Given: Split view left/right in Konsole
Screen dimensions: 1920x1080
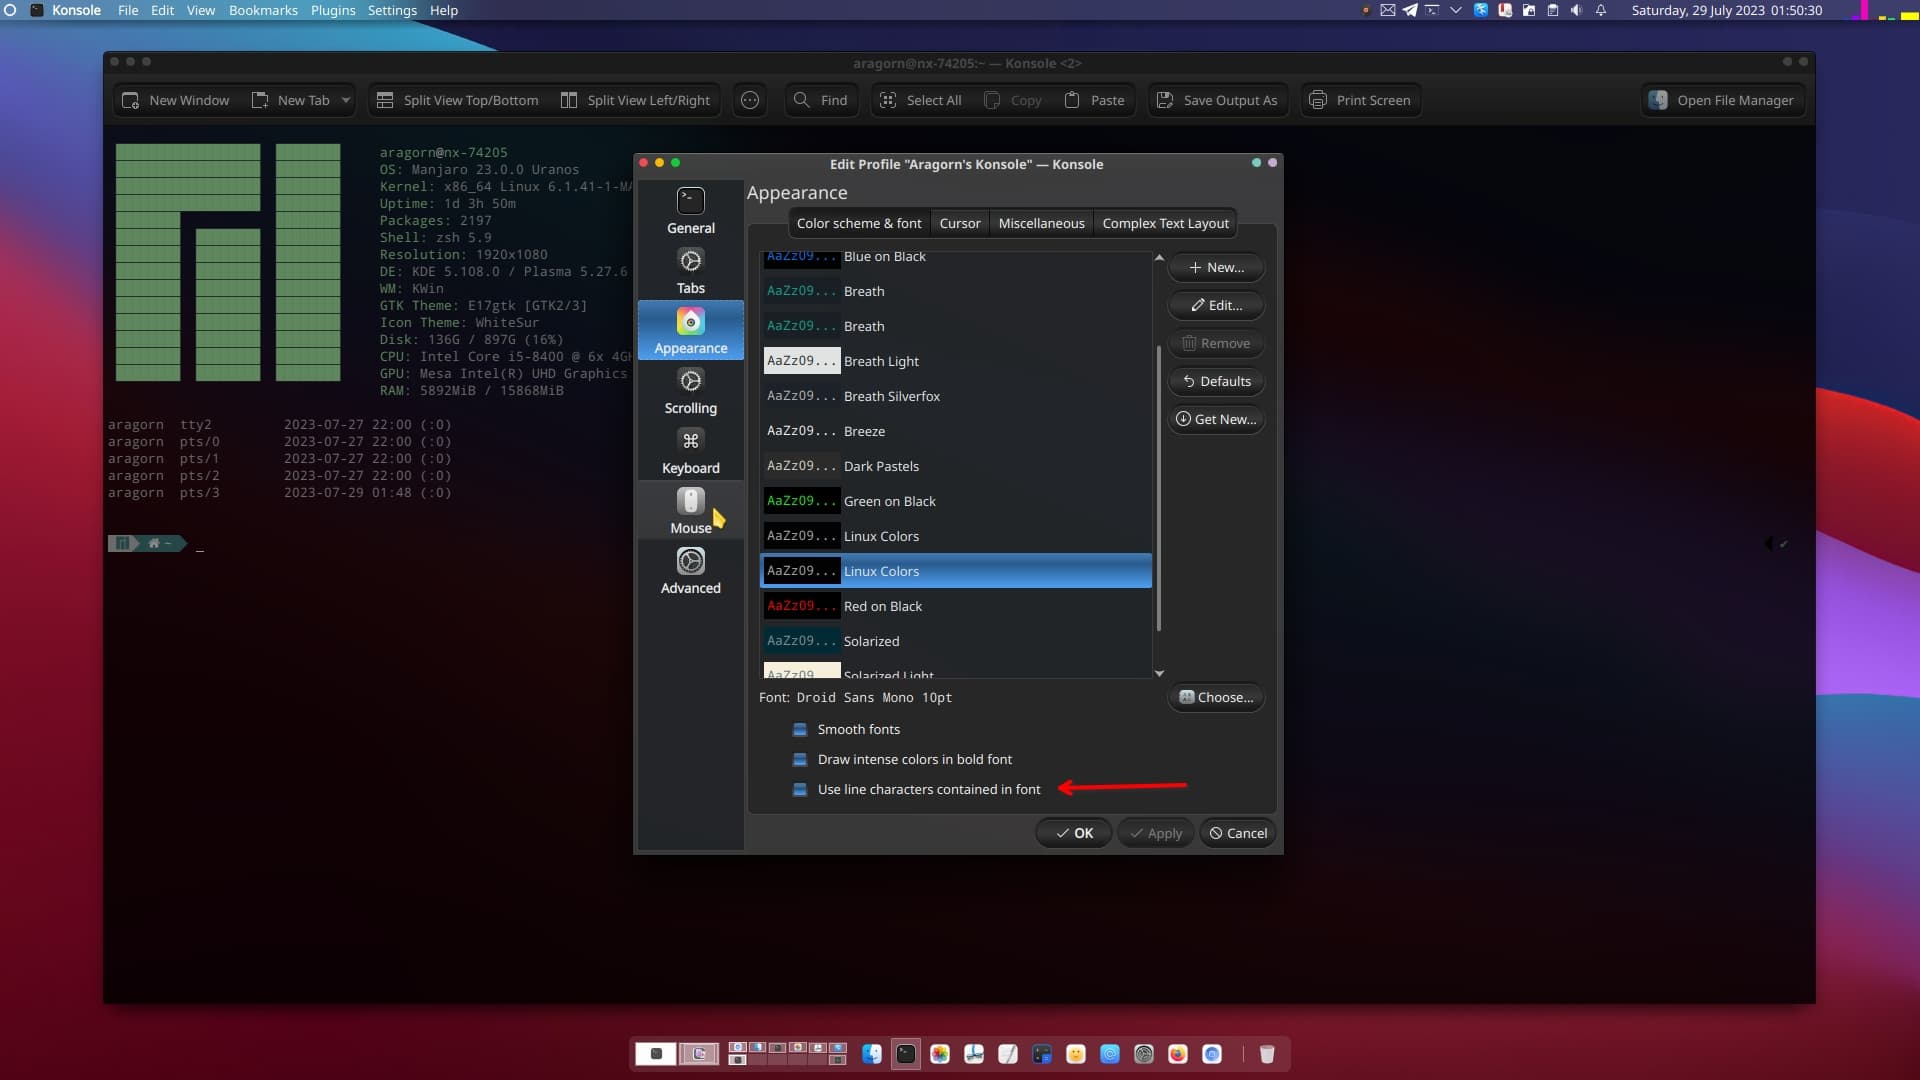Looking at the screenshot, I should tap(636, 100).
